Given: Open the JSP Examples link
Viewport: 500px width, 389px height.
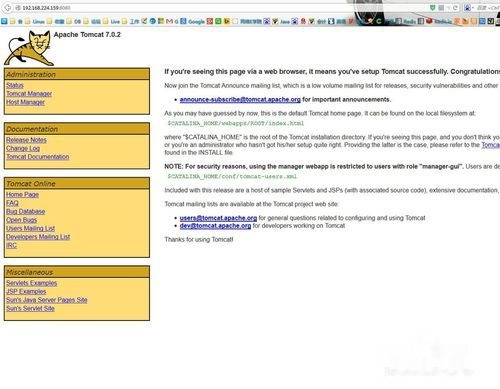Looking at the screenshot, I should (x=26, y=291).
